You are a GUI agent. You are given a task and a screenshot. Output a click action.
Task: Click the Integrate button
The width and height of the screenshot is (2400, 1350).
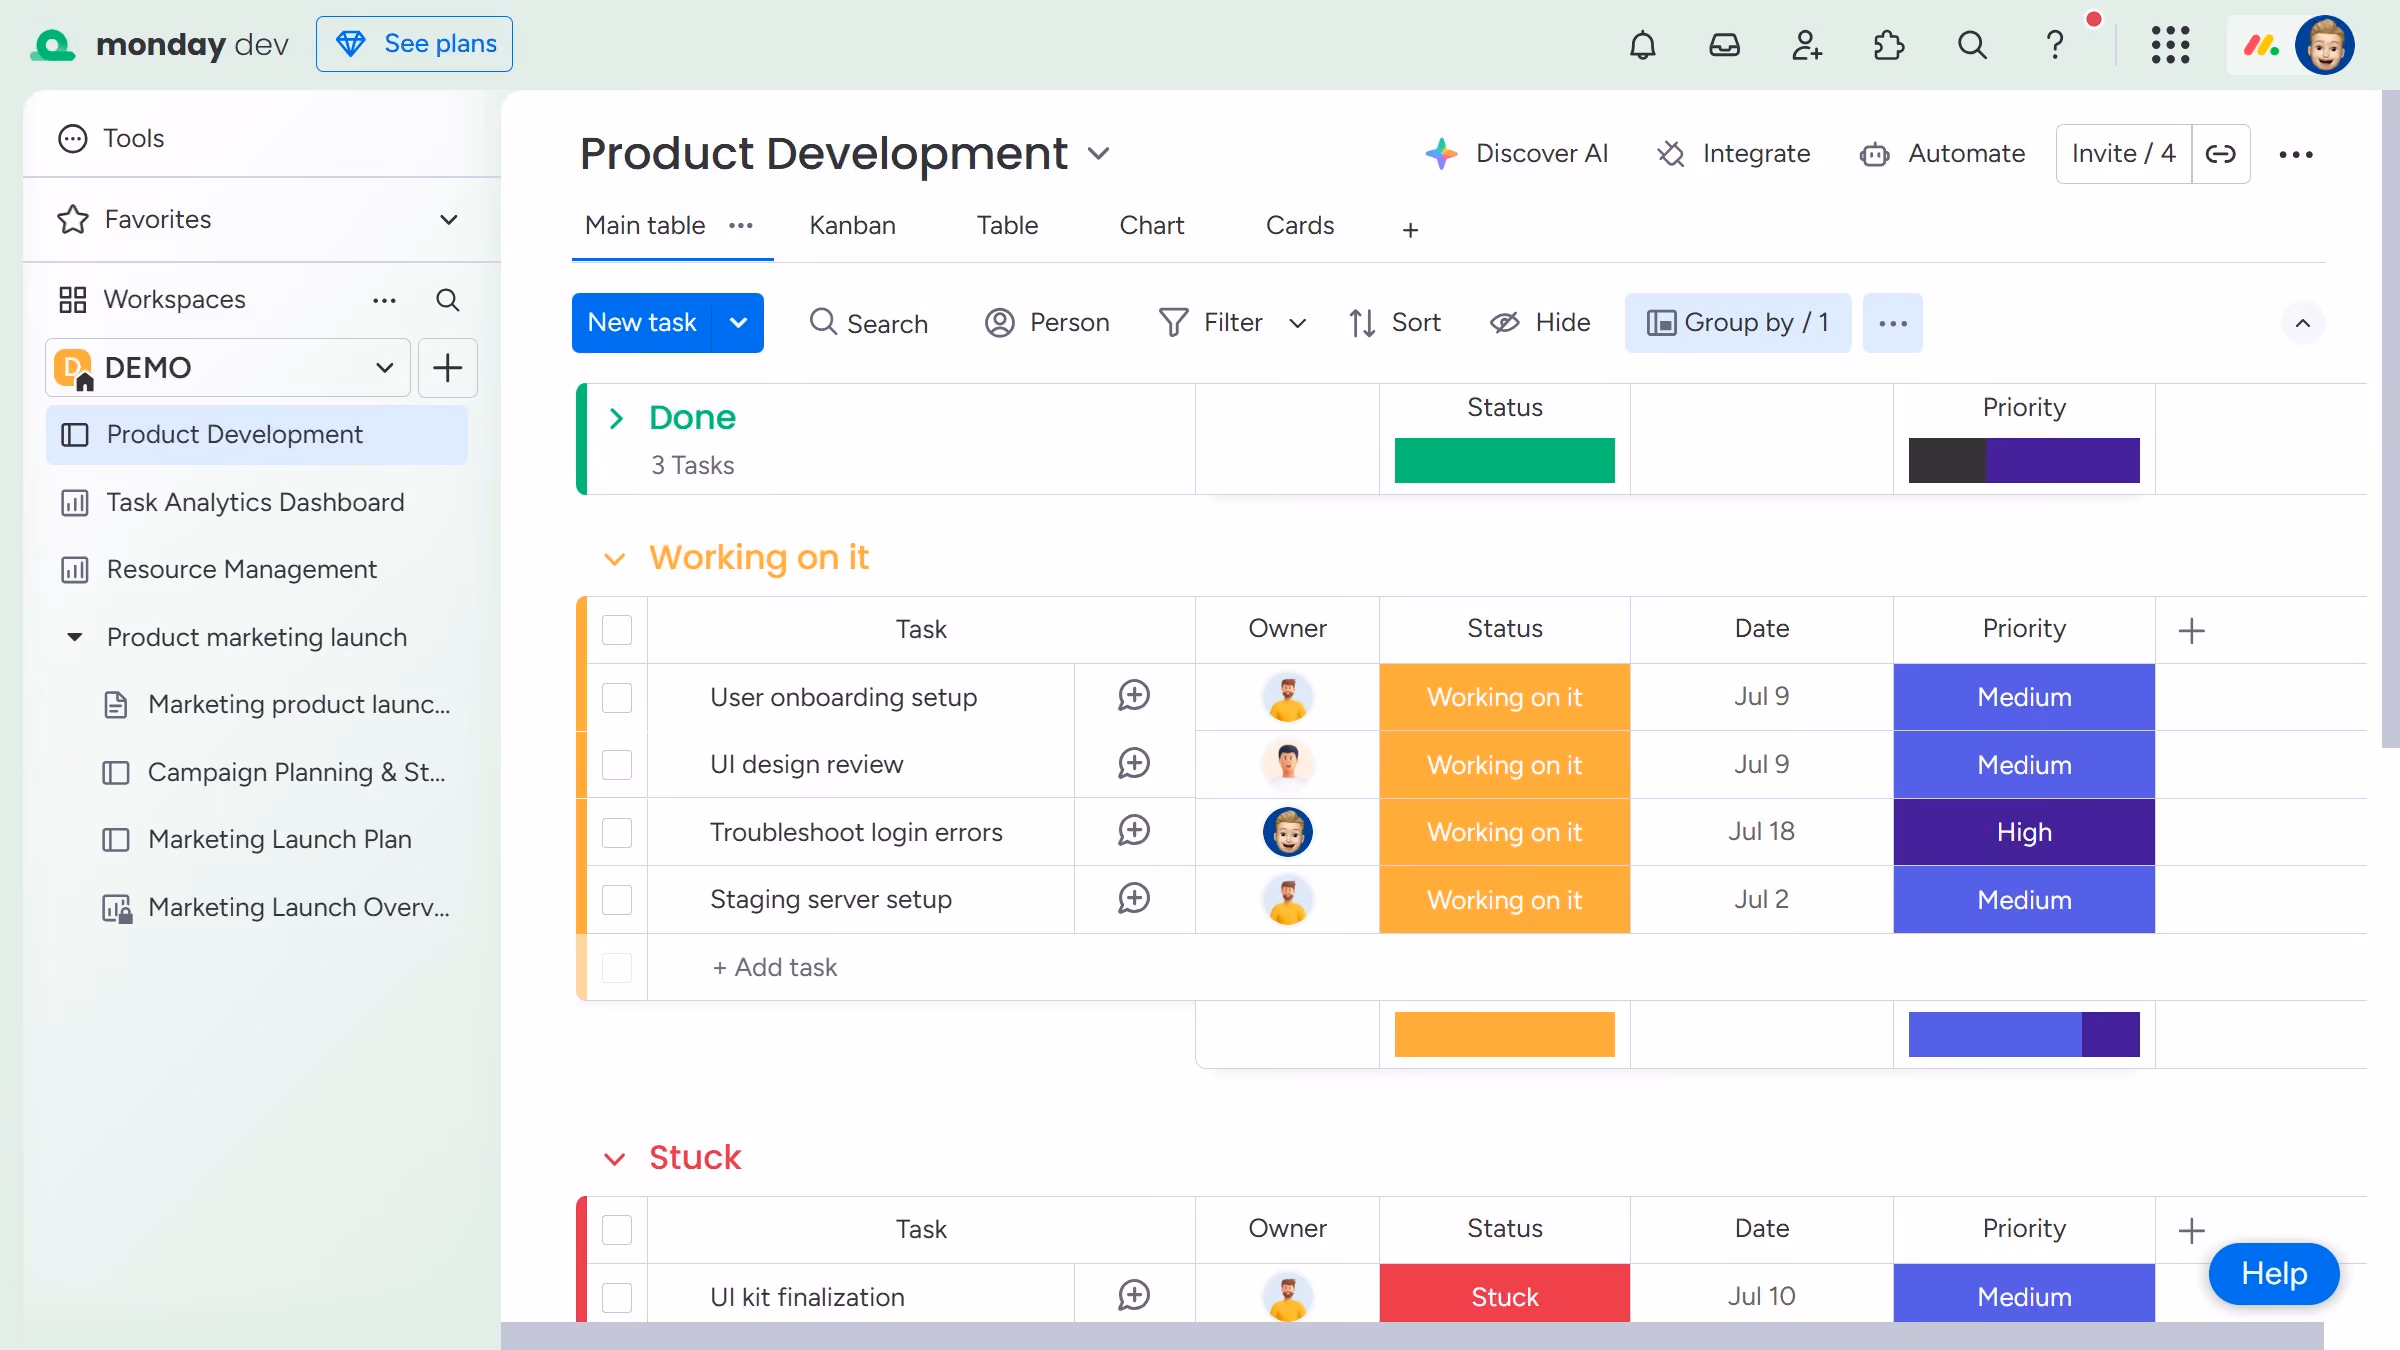1735,154
